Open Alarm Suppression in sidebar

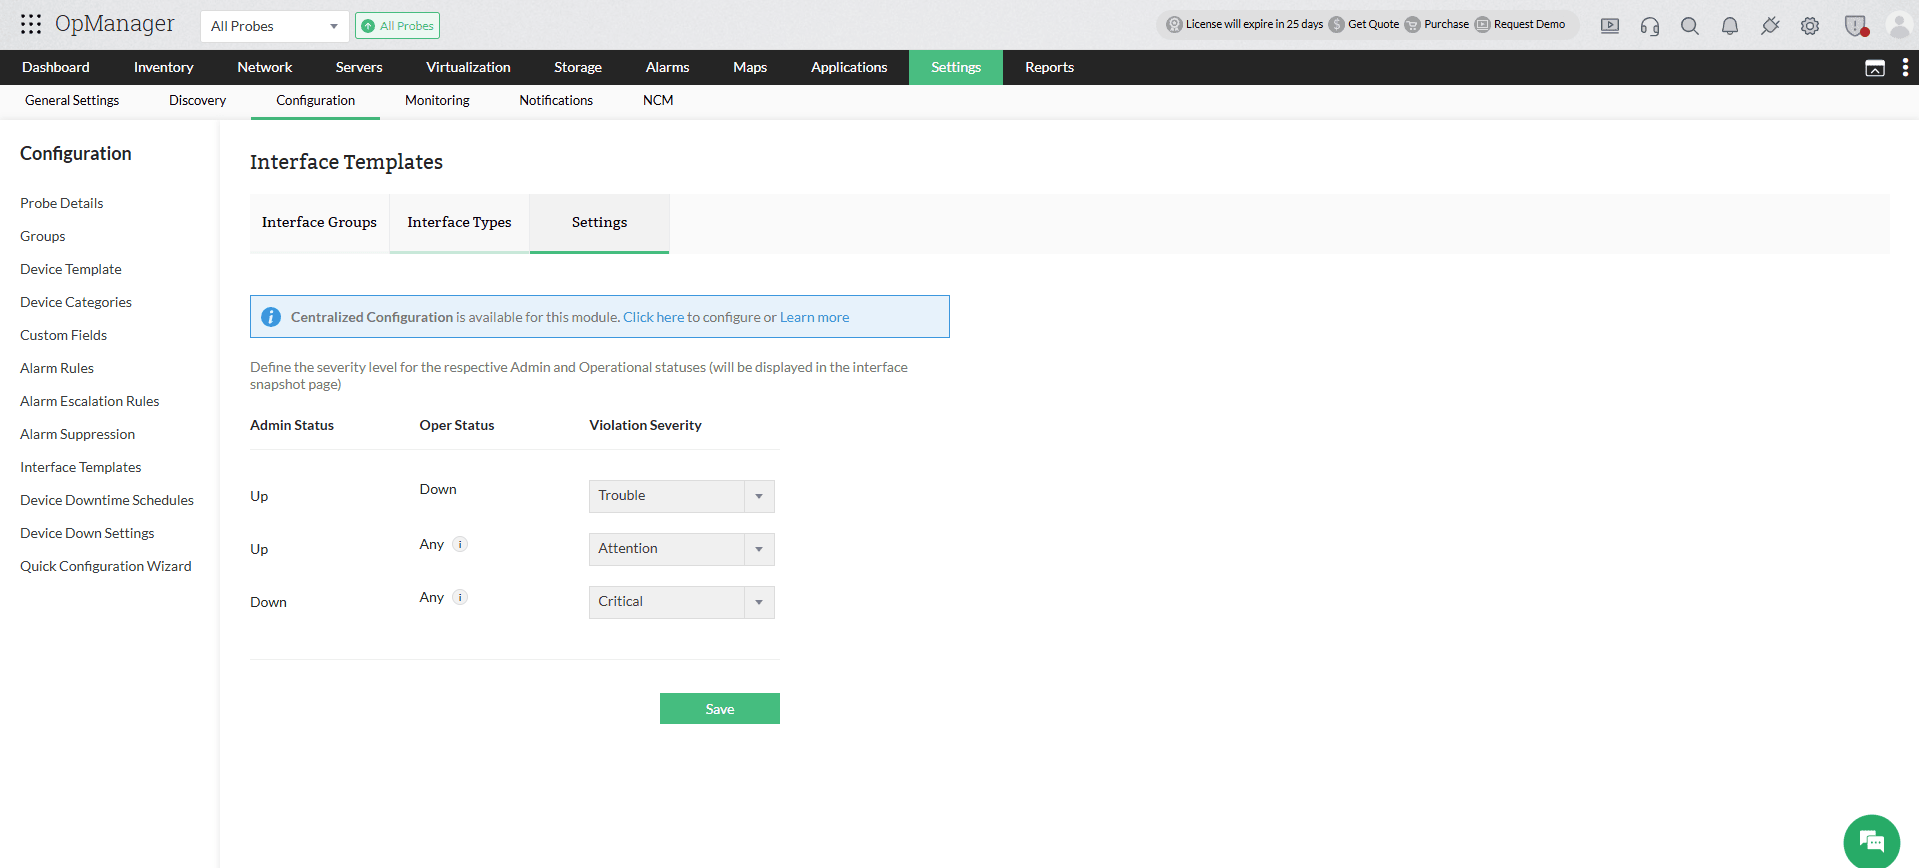[x=78, y=434]
